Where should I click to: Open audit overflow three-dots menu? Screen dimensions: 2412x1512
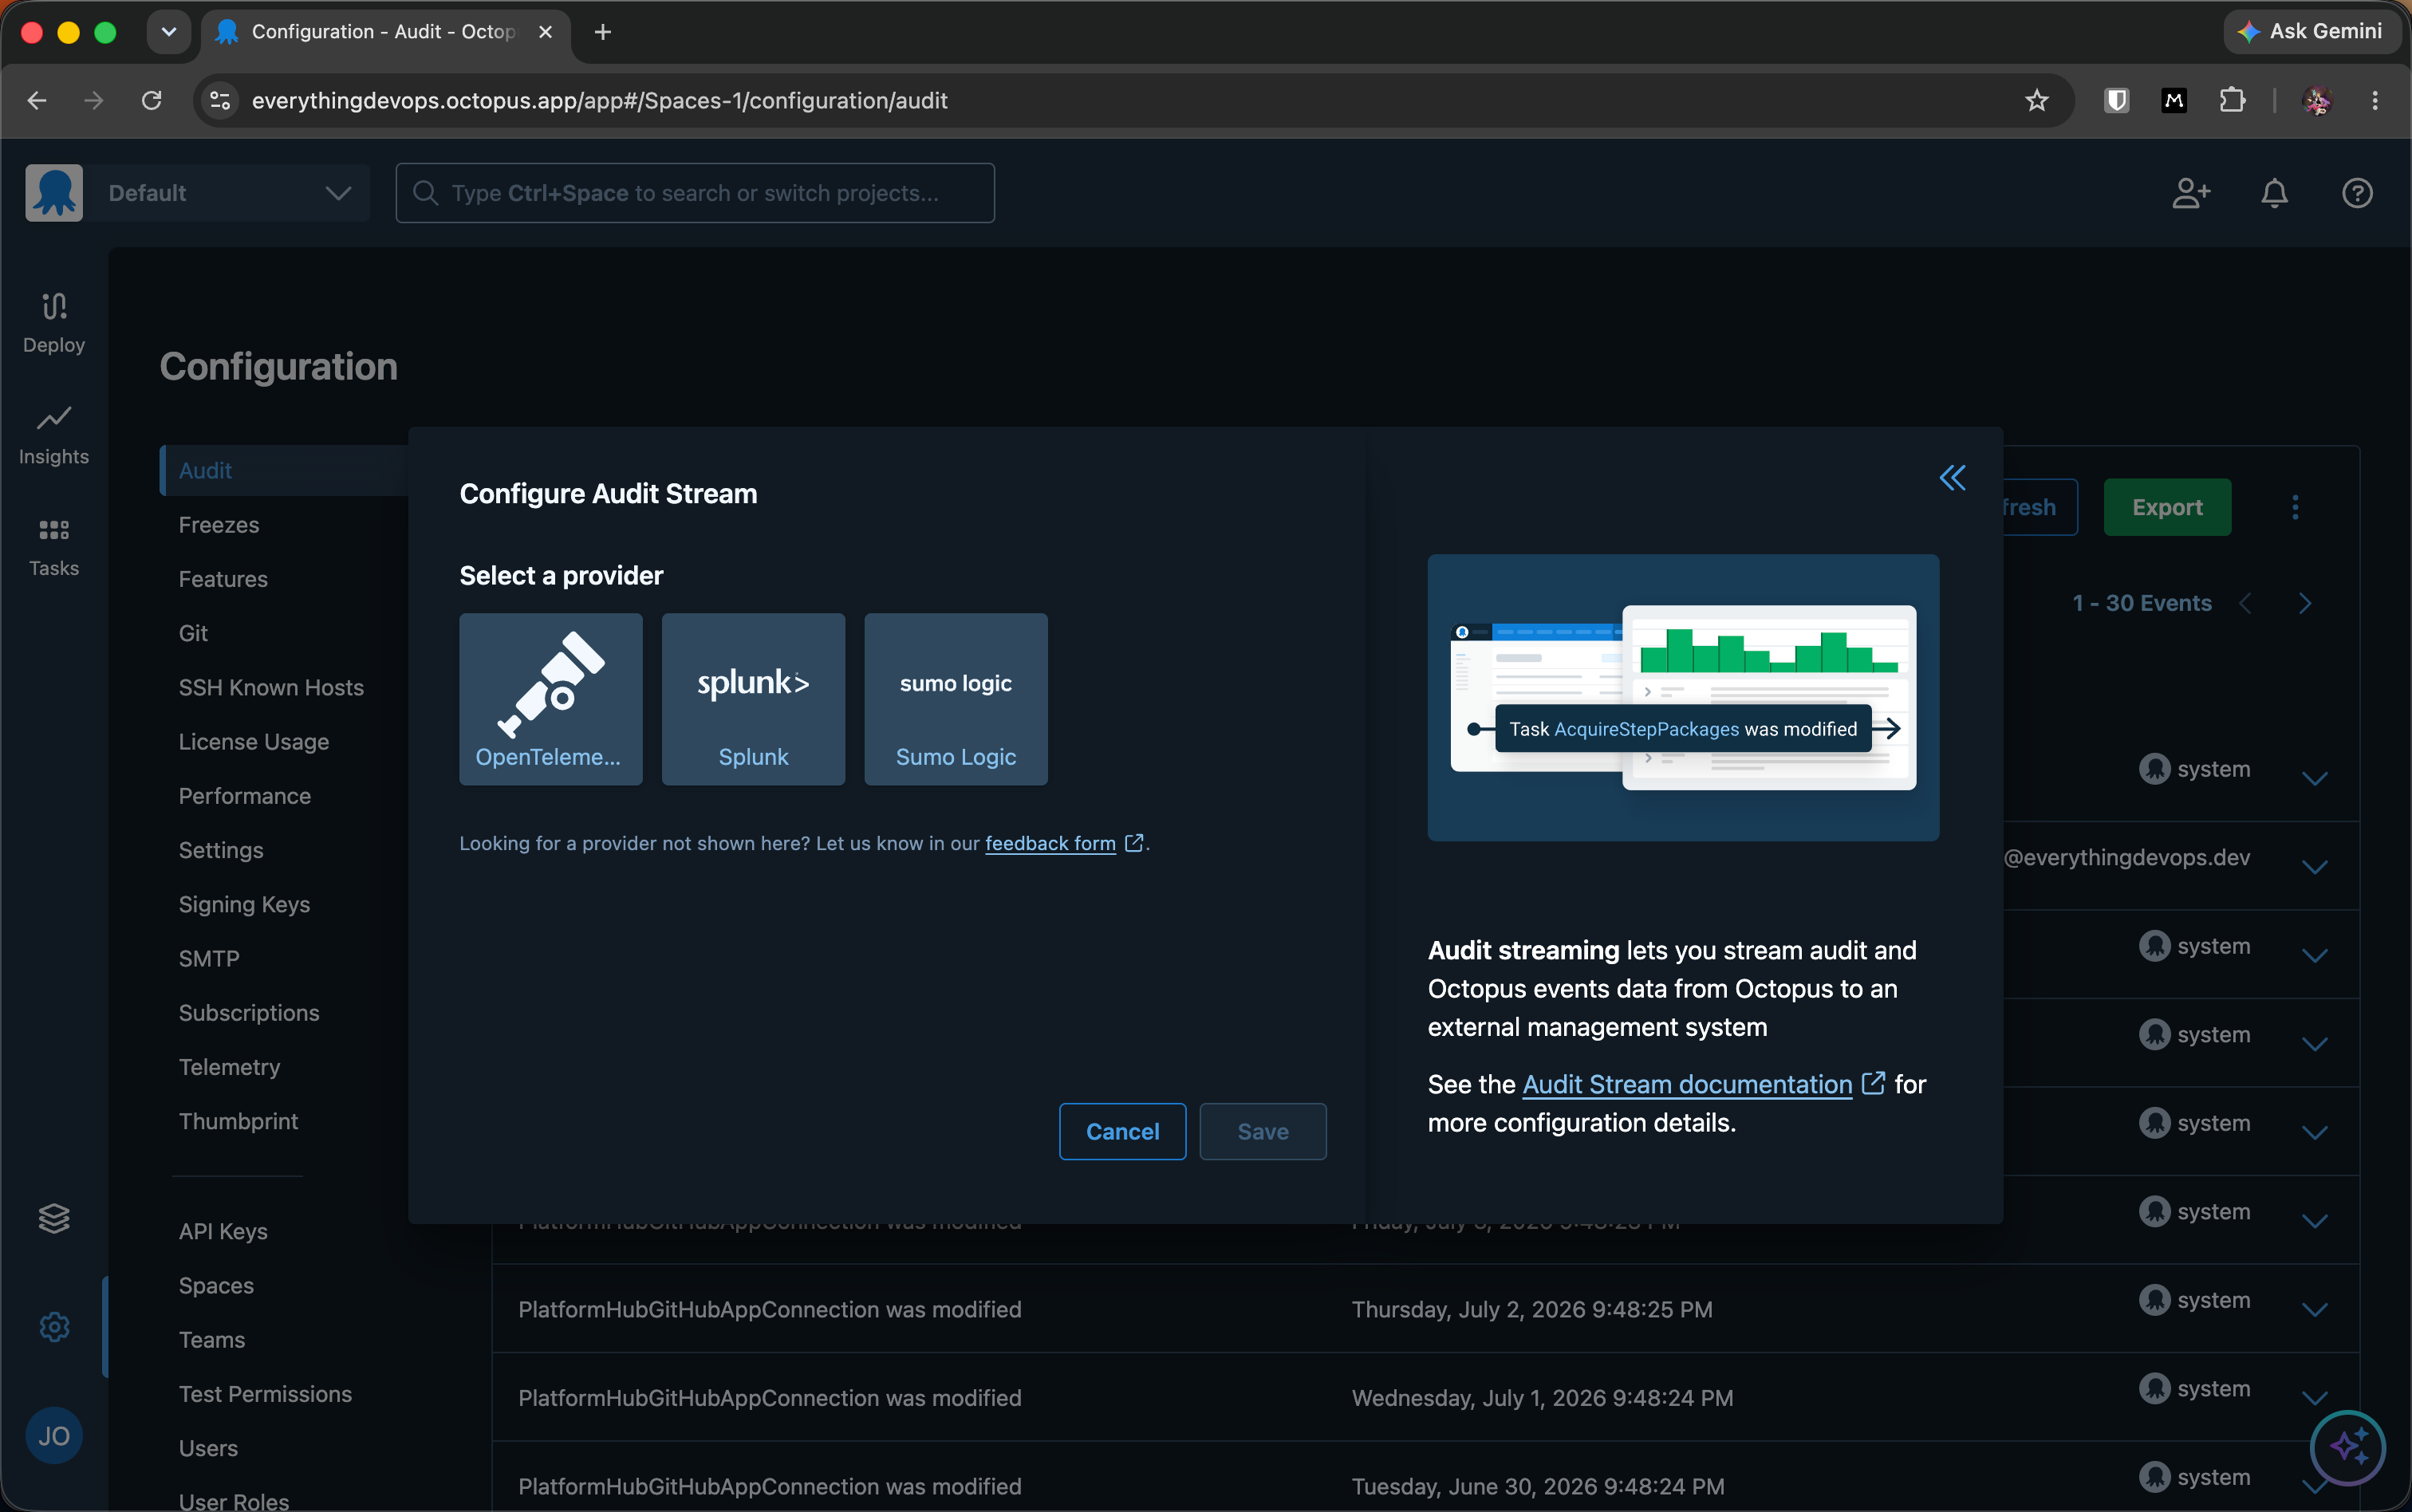(x=2295, y=507)
